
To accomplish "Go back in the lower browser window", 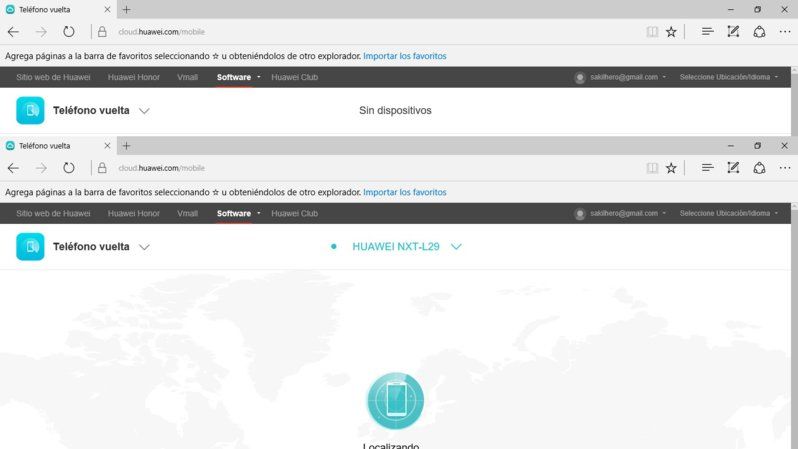I will 13,168.
